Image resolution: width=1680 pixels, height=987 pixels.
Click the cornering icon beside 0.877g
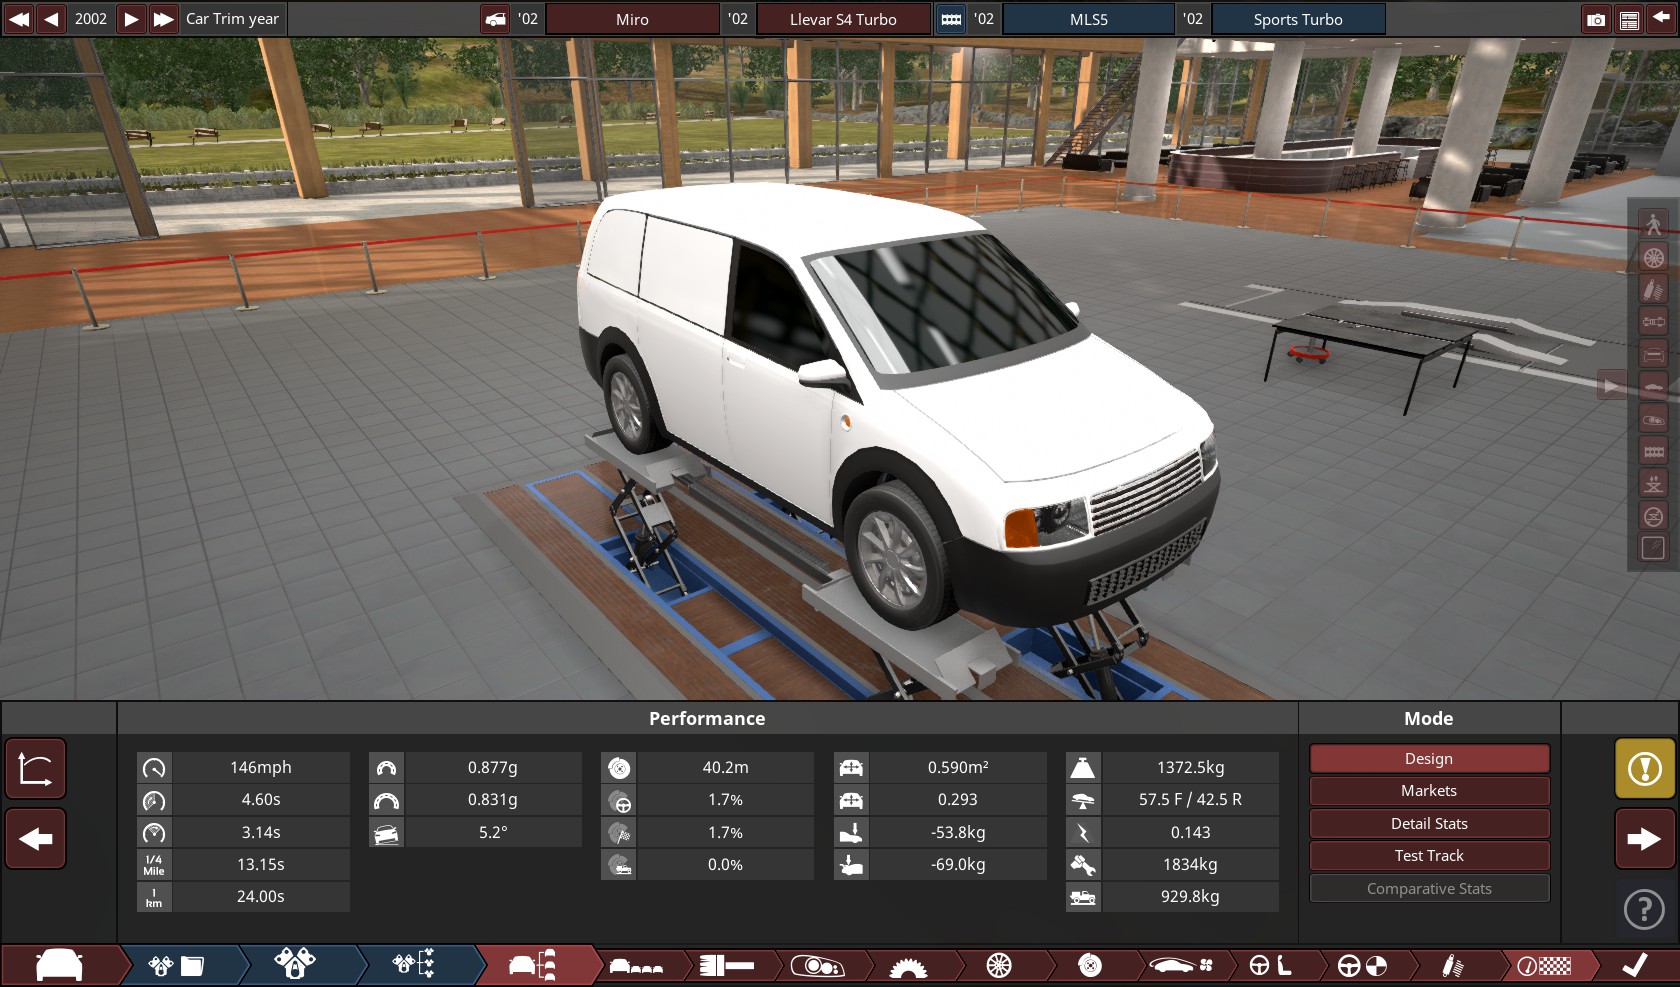click(386, 768)
